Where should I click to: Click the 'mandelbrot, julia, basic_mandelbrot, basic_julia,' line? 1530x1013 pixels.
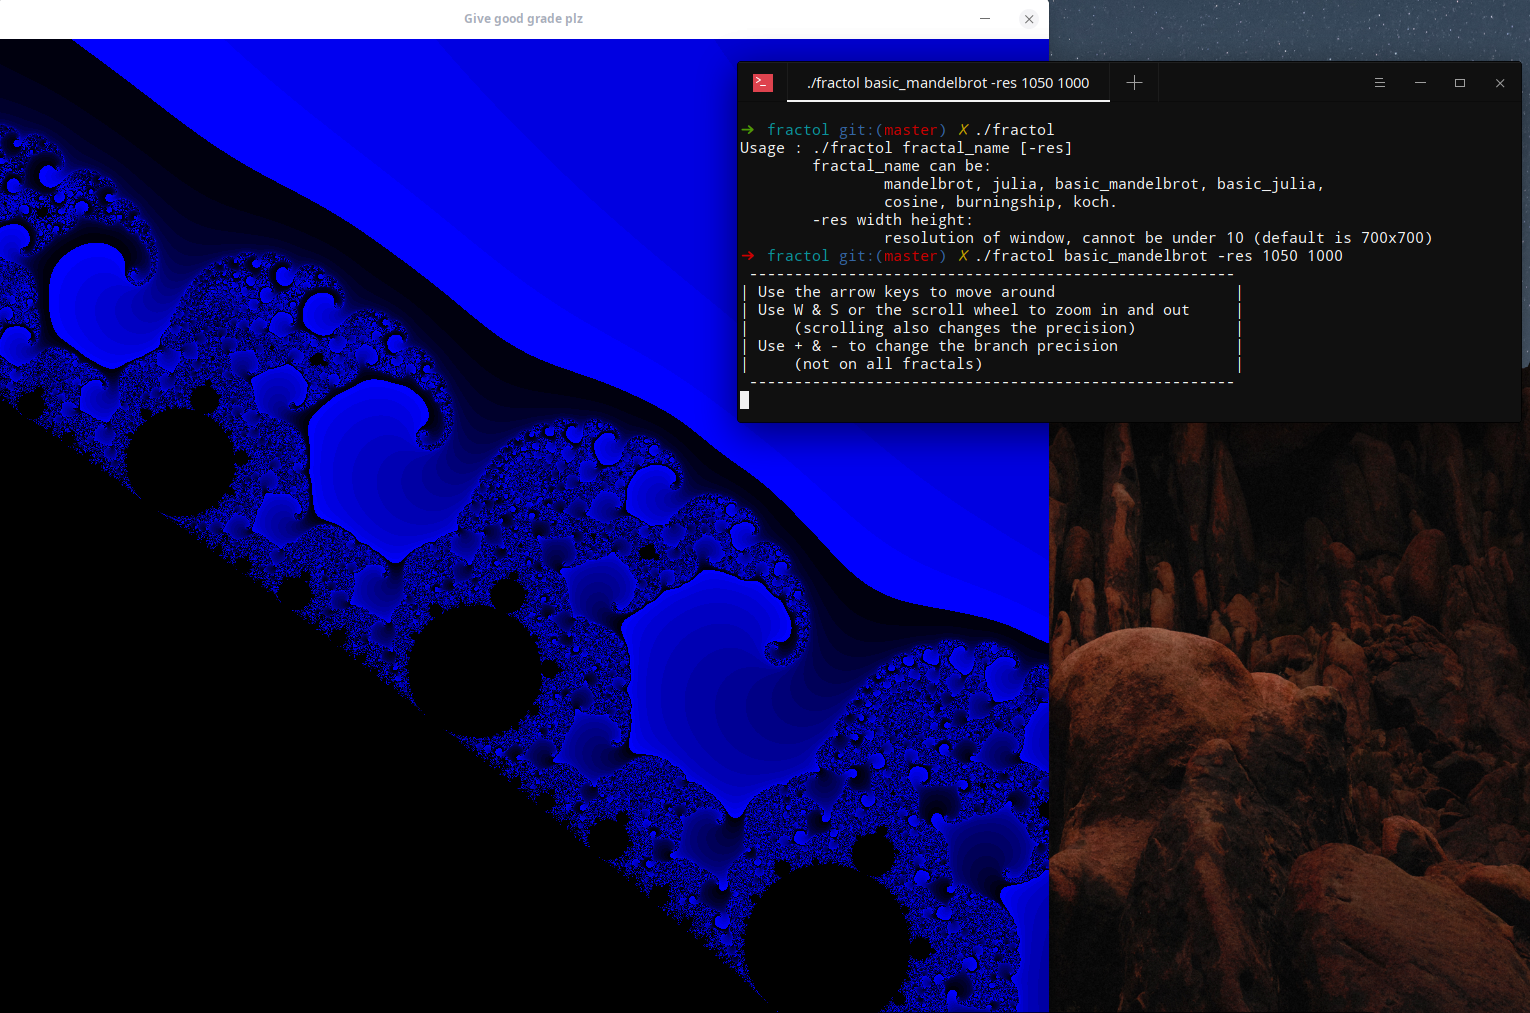coord(1104,184)
